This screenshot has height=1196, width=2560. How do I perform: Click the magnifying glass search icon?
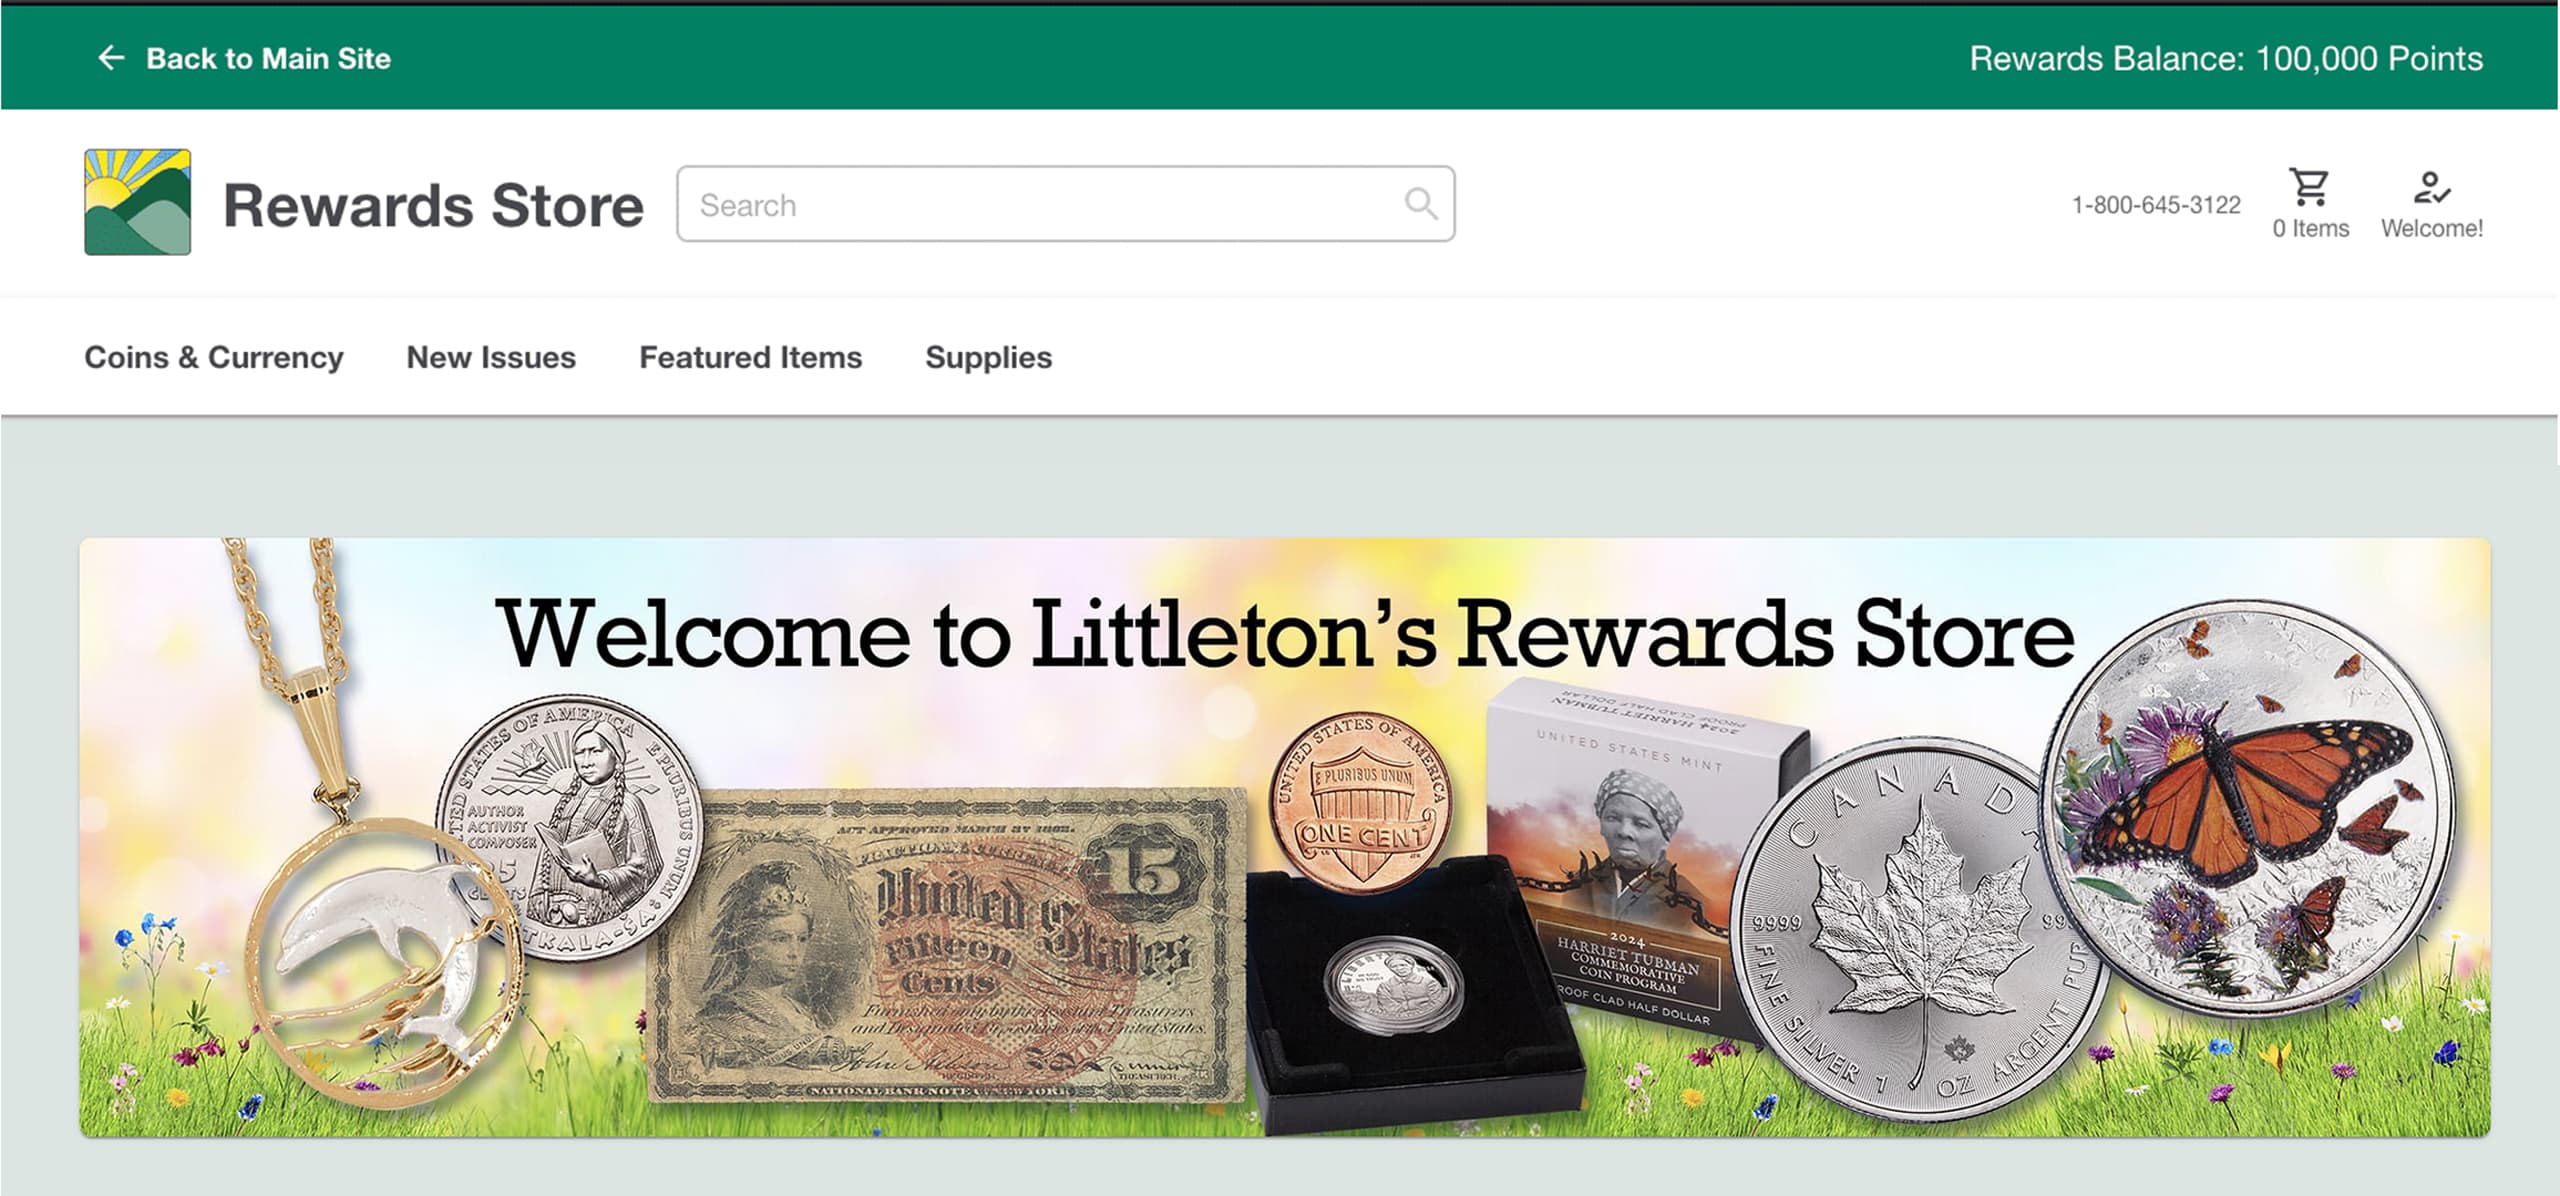1420,204
